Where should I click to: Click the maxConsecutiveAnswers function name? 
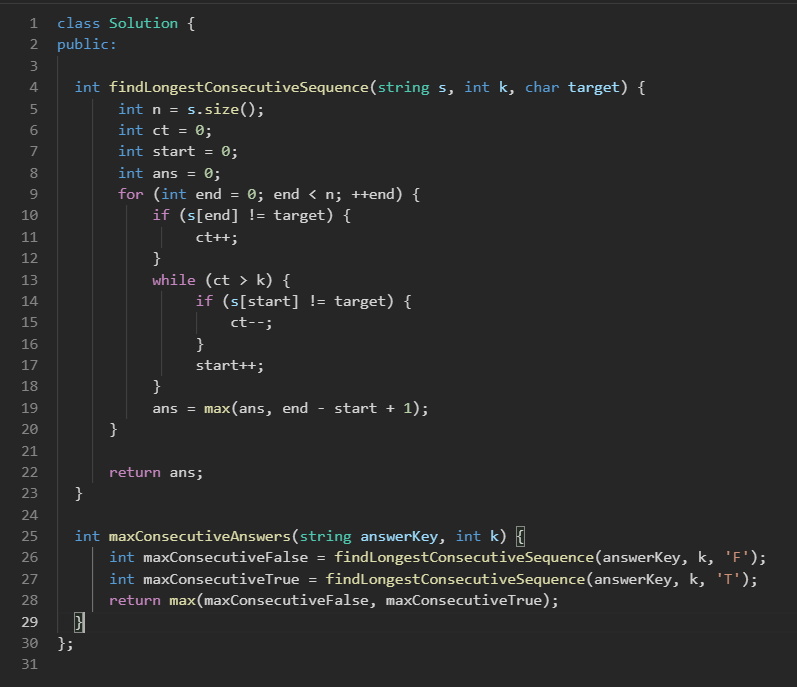[200, 537]
